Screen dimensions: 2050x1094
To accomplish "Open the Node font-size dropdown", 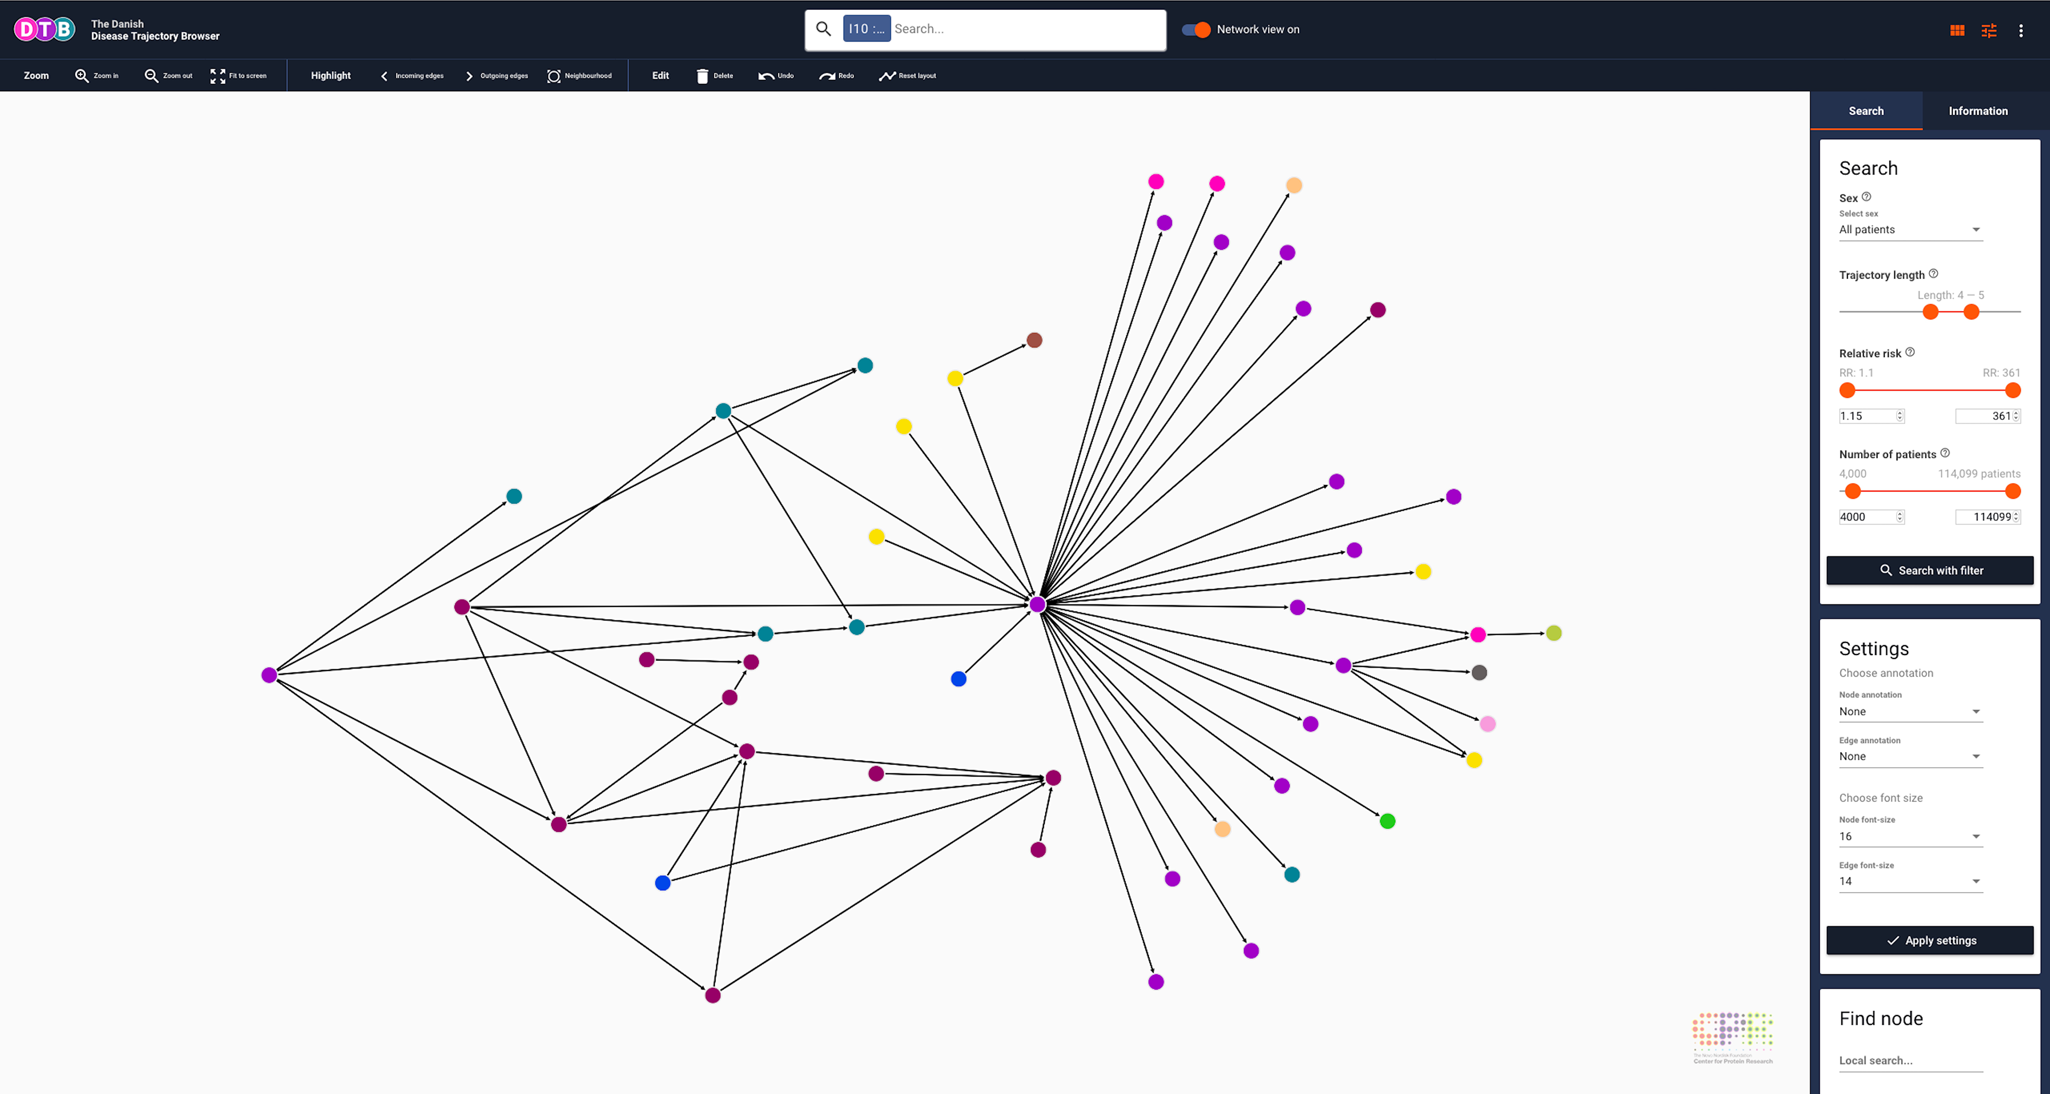I will [x=1909, y=837].
